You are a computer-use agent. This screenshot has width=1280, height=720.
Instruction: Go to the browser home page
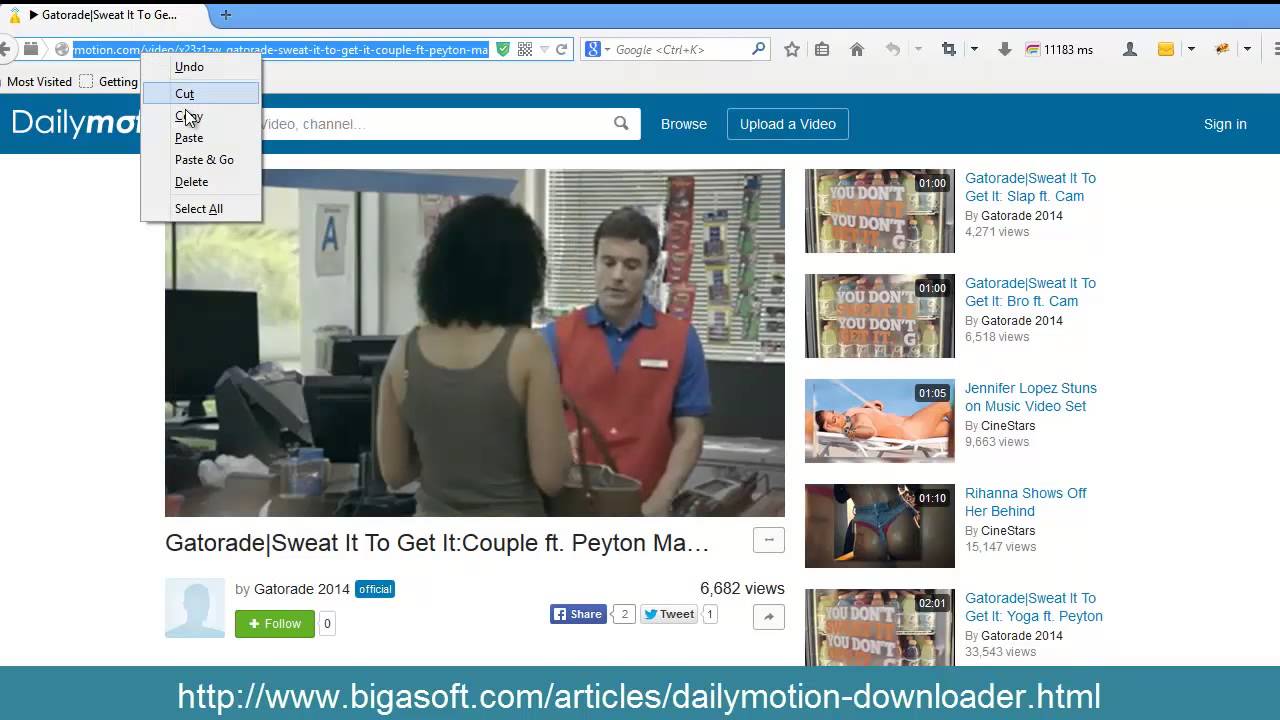click(857, 49)
